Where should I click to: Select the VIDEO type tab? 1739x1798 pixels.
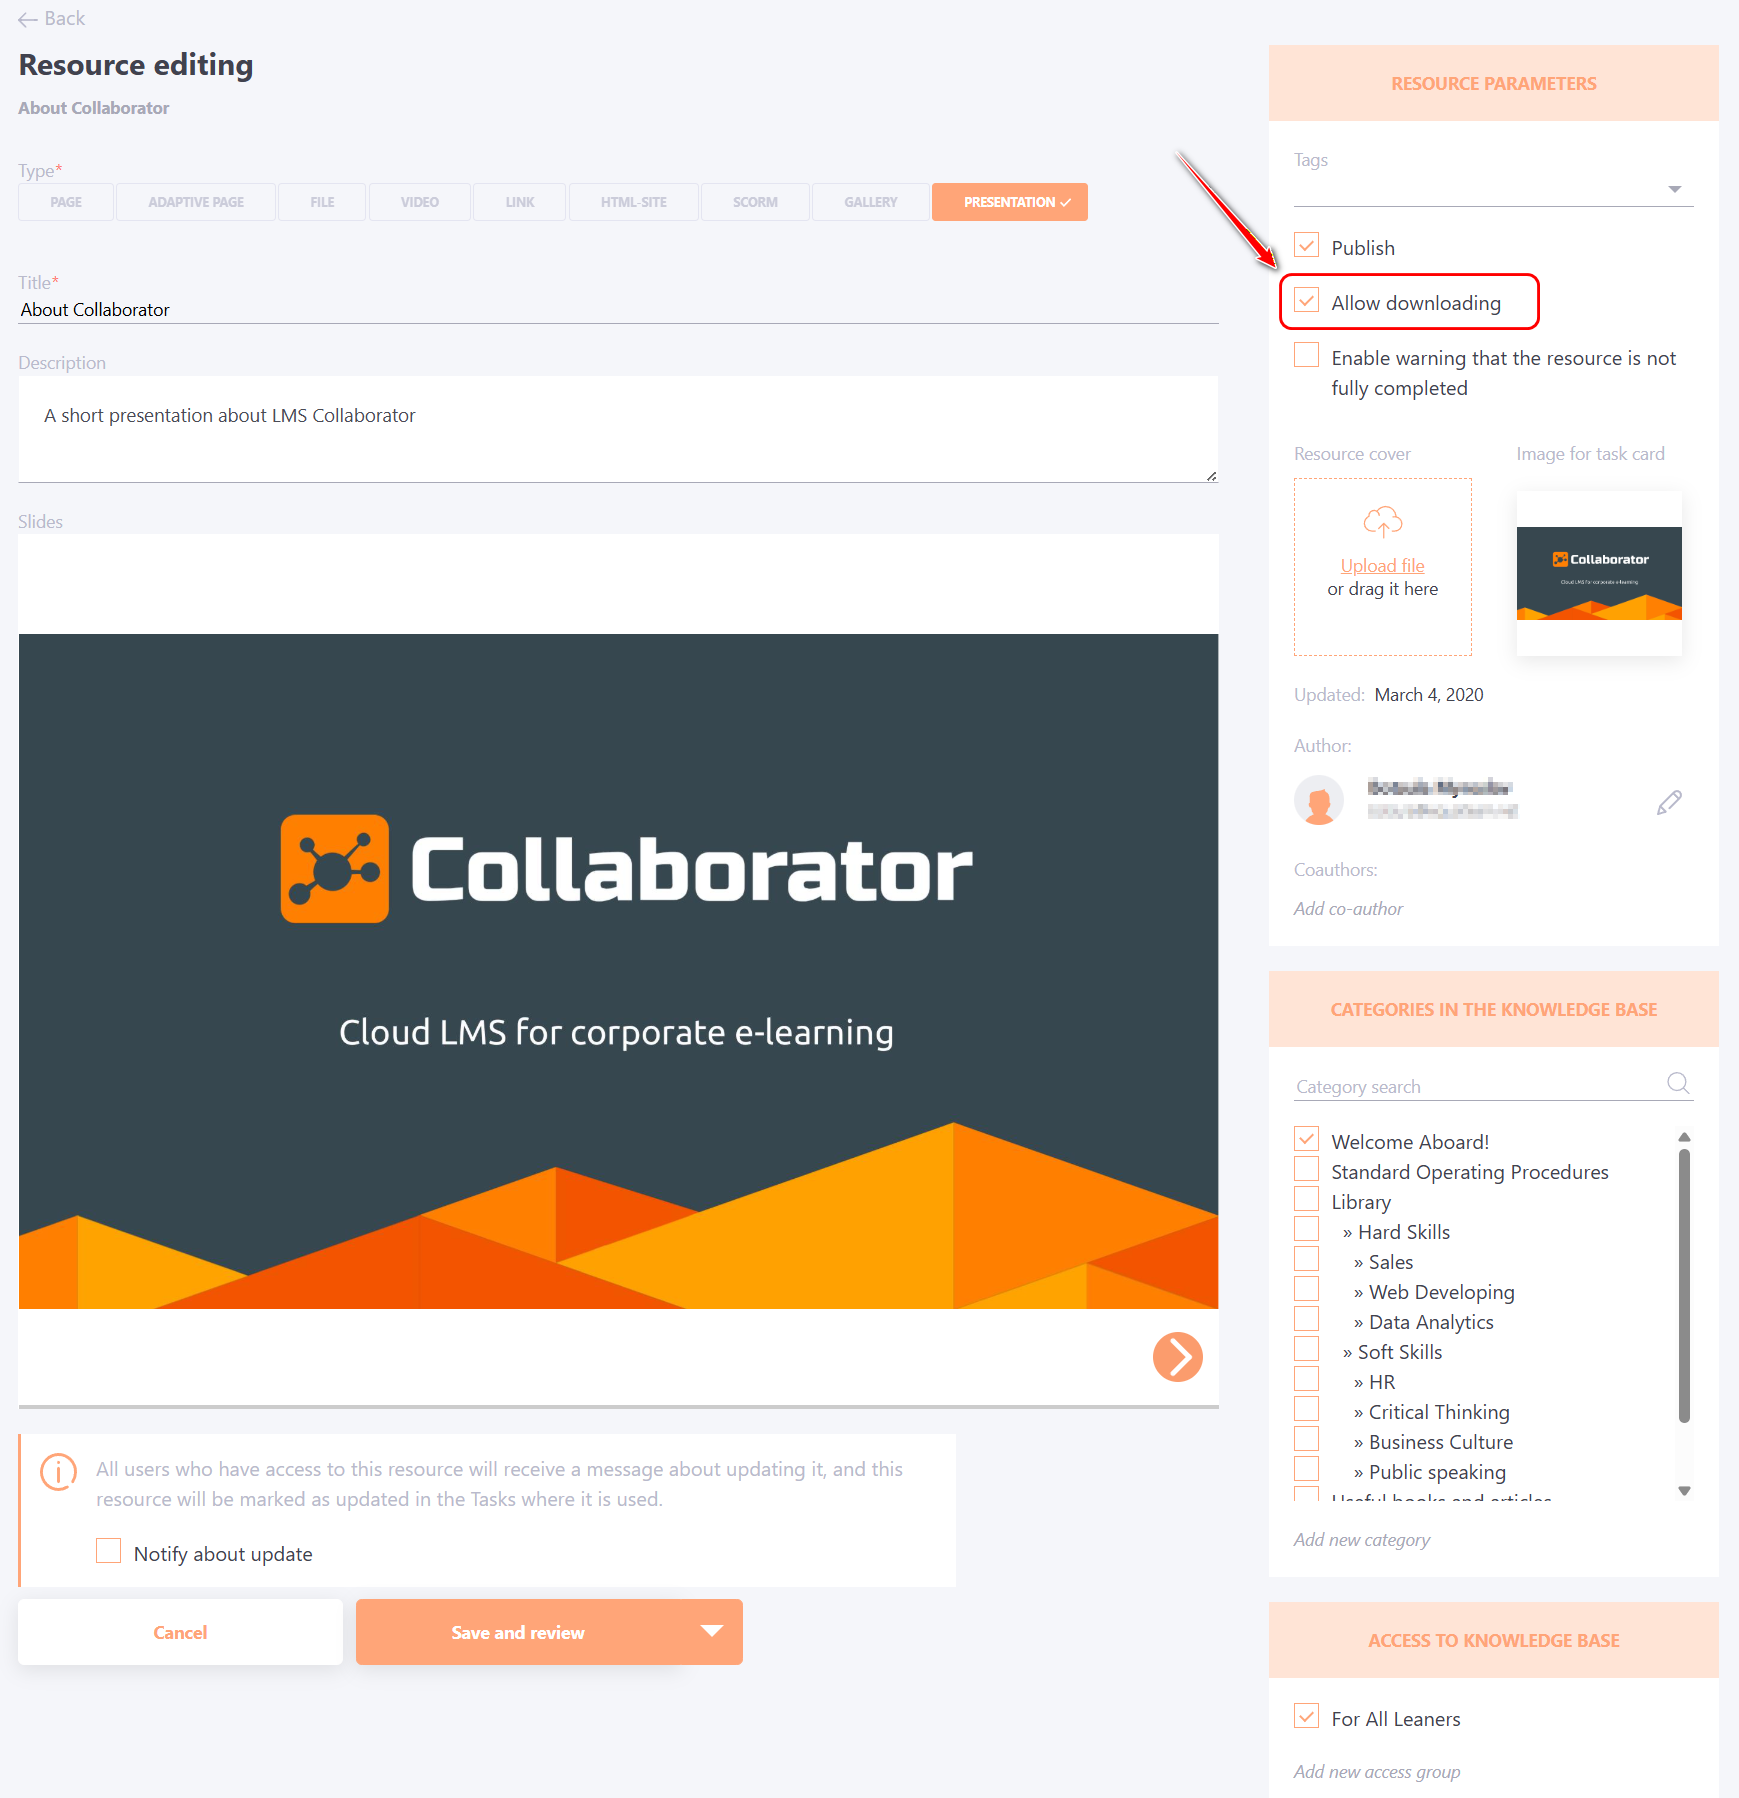[419, 202]
